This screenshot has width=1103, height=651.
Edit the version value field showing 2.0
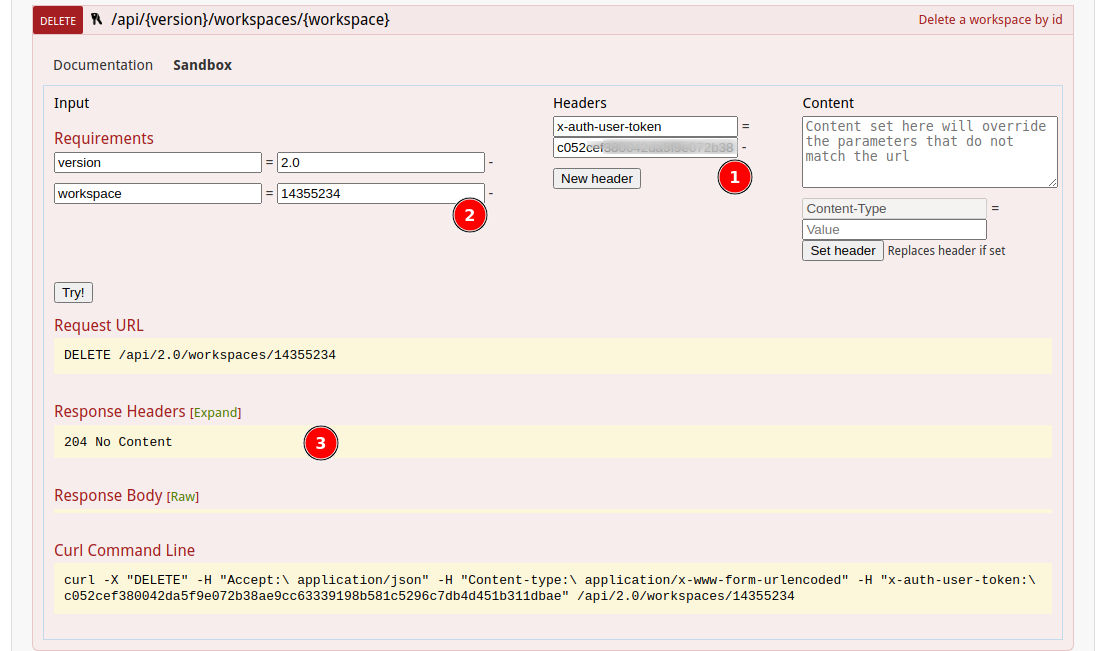381,163
